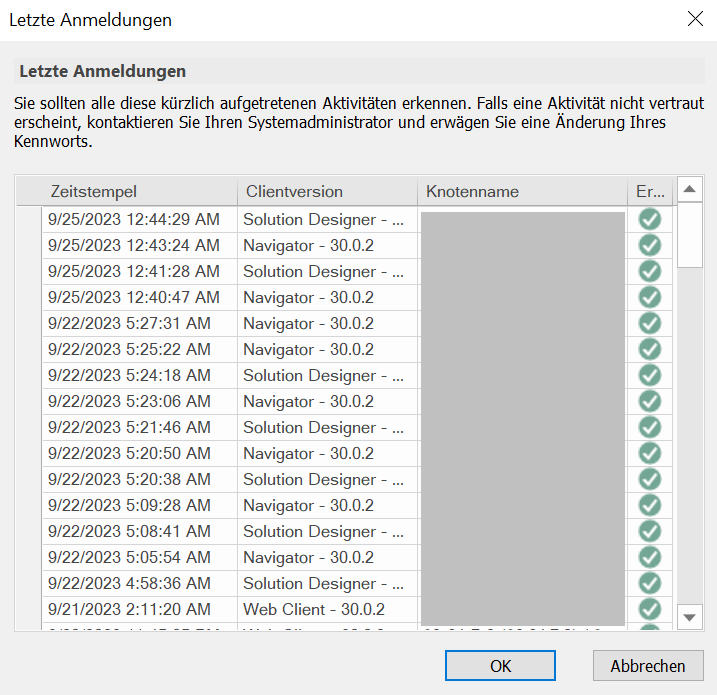Click success checkmark for 12:43:24 AM login
The width and height of the screenshot is (717, 695).
pyautogui.click(x=650, y=245)
